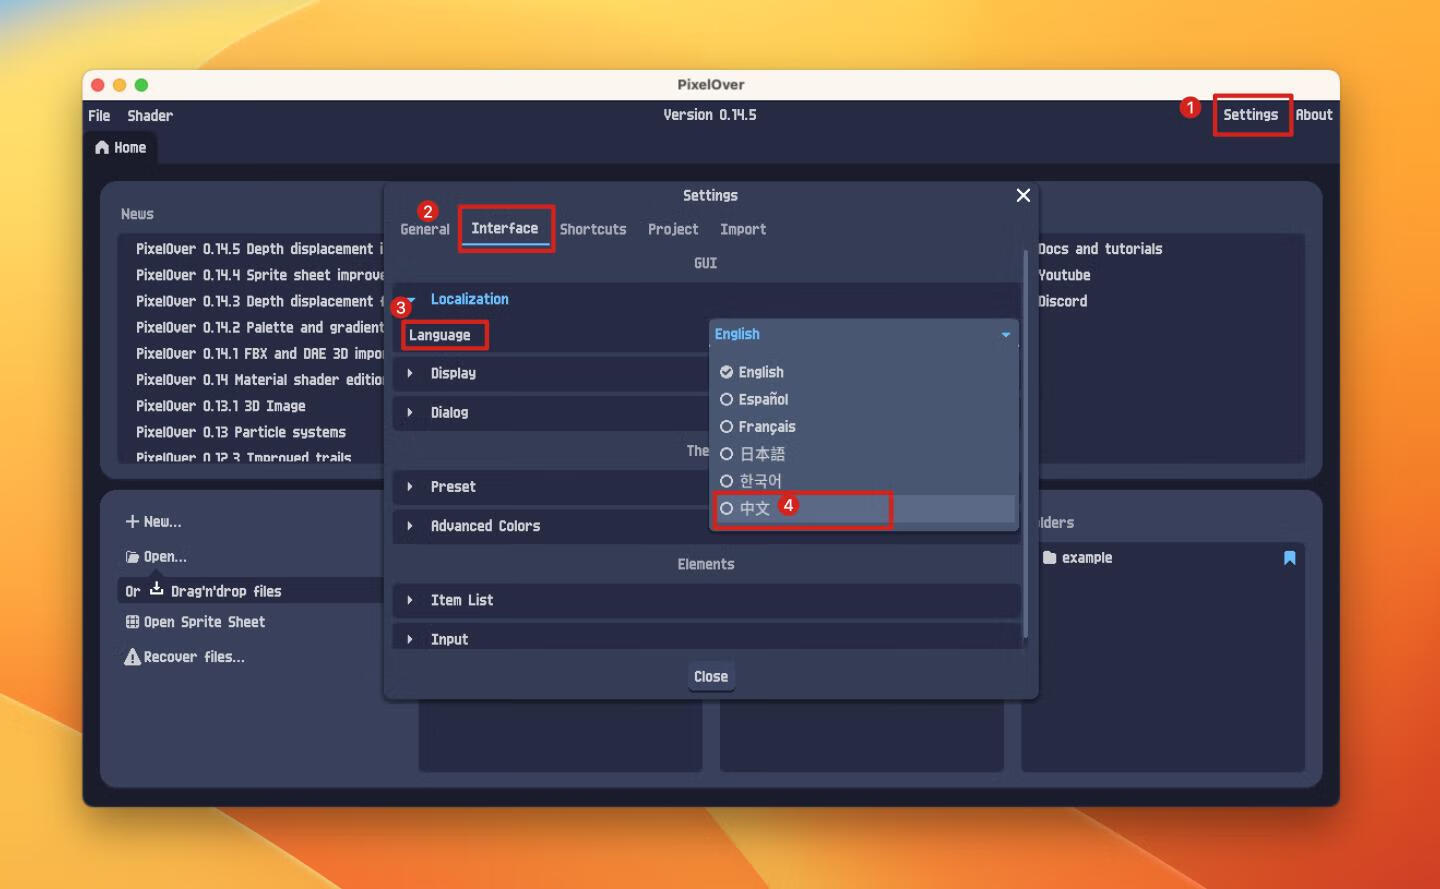Select 日本語 language option
Screen dimensions: 1440x889
pyautogui.click(x=863, y=454)
